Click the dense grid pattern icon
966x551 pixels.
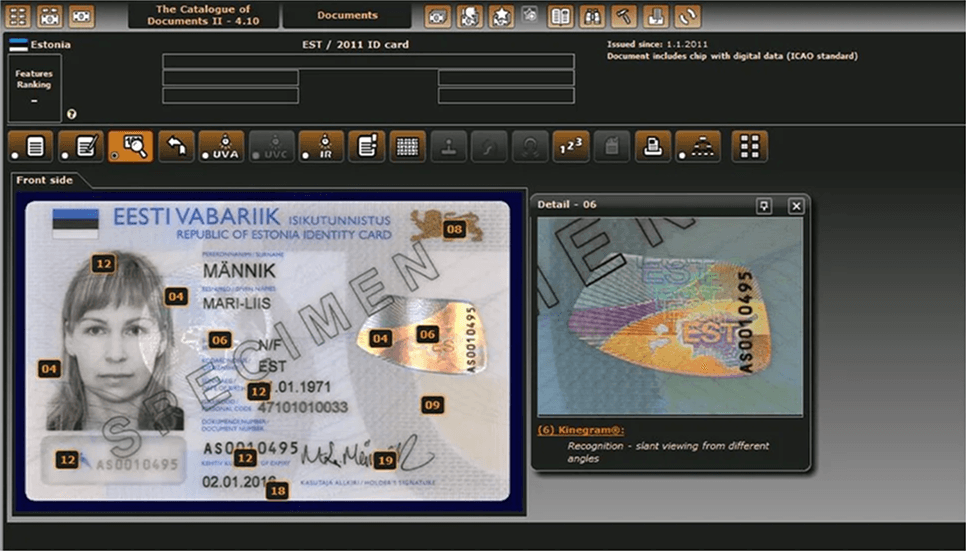tap(407, 147)
